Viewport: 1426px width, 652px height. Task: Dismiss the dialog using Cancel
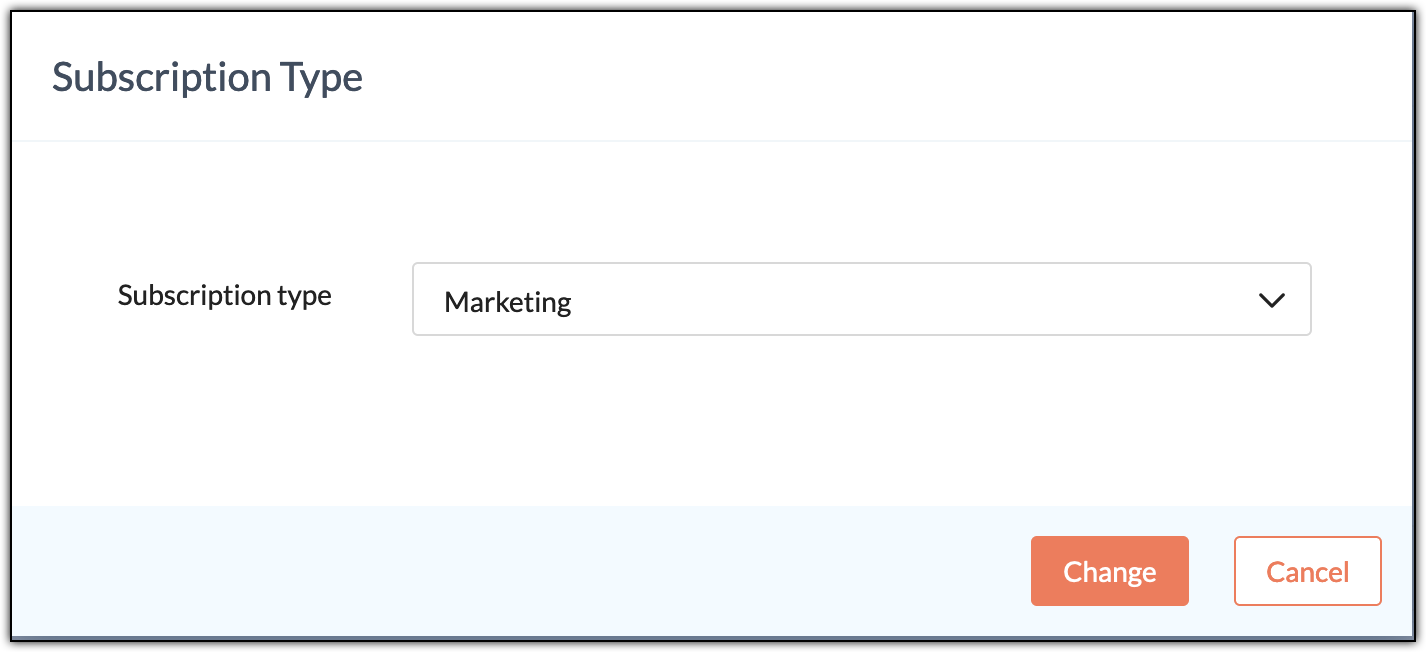coord(1307,571)
